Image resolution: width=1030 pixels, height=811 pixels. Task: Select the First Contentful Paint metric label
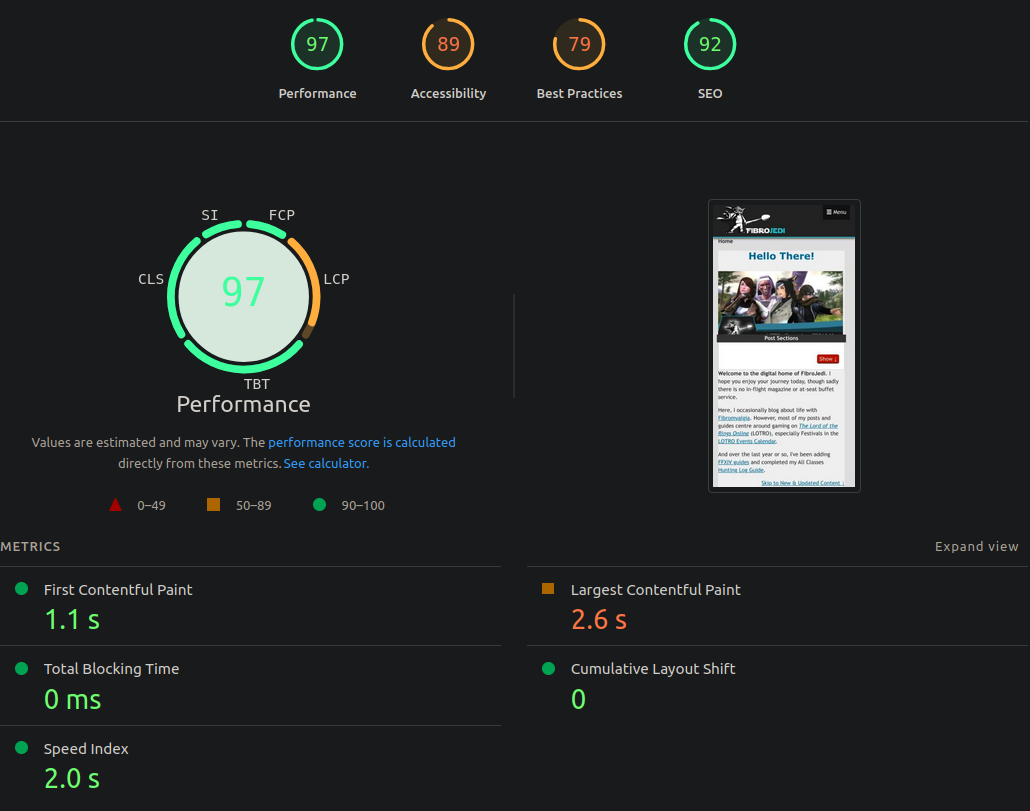[118, 590]
